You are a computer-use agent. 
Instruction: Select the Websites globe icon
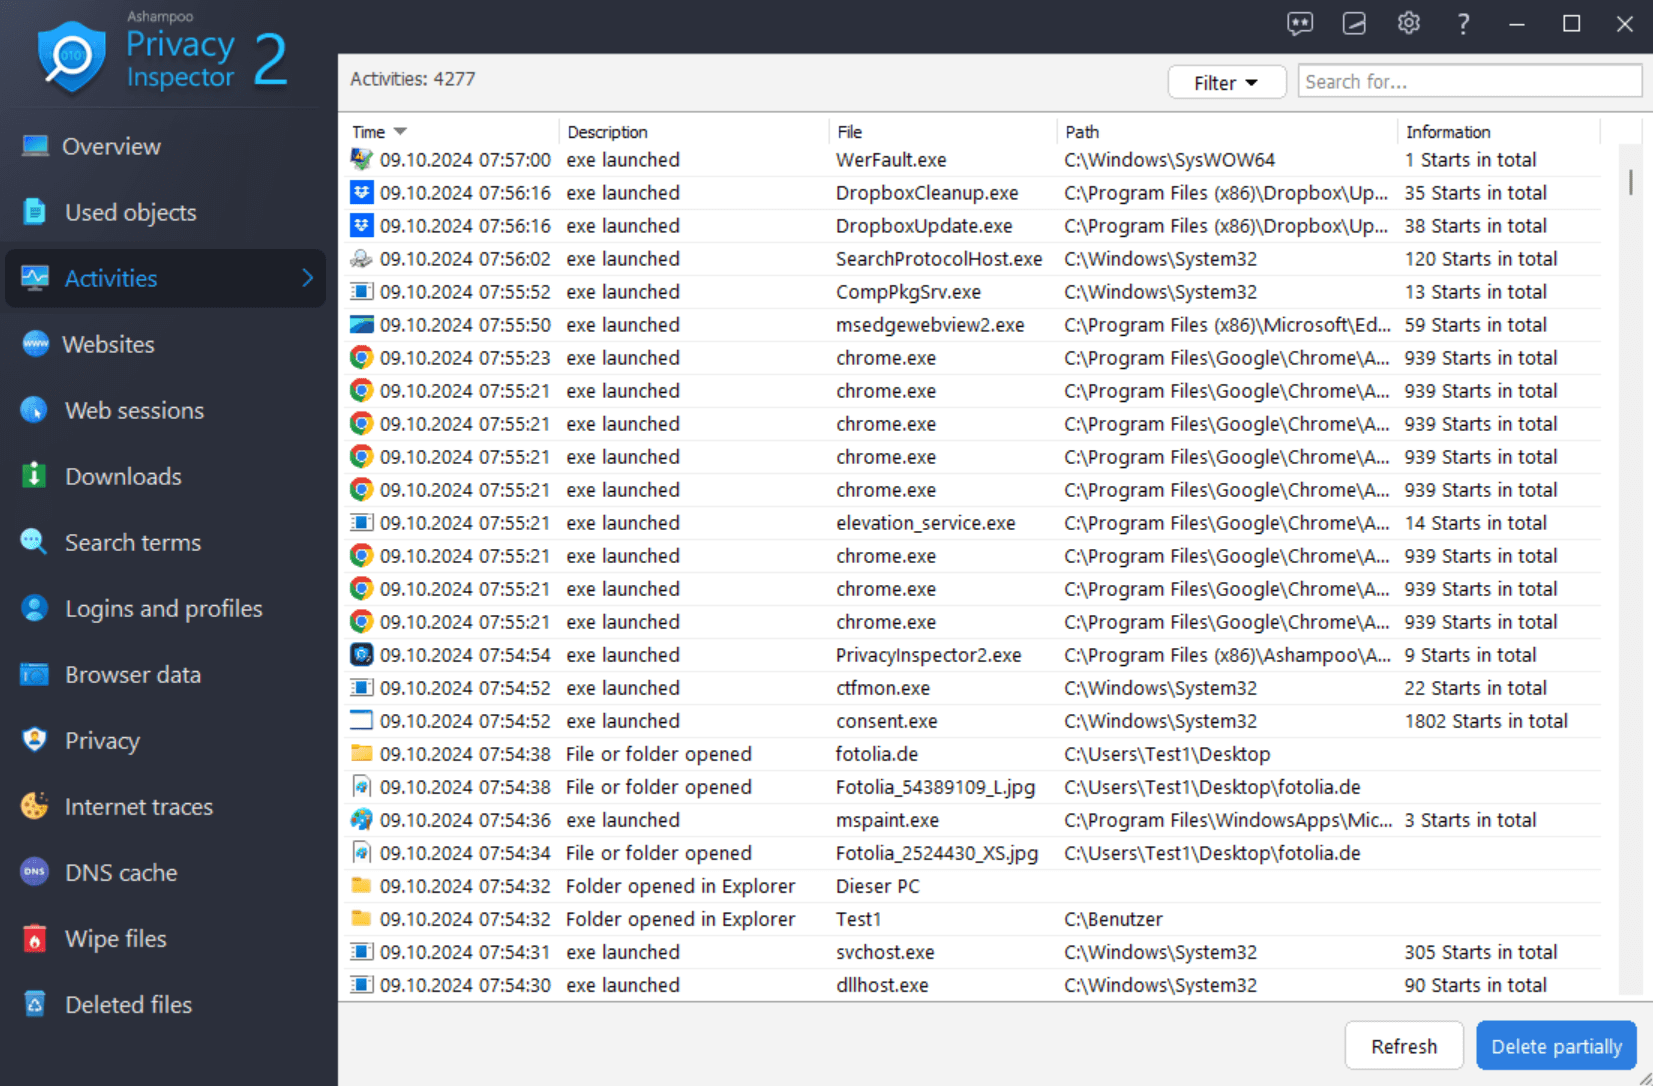pos(33,344)
